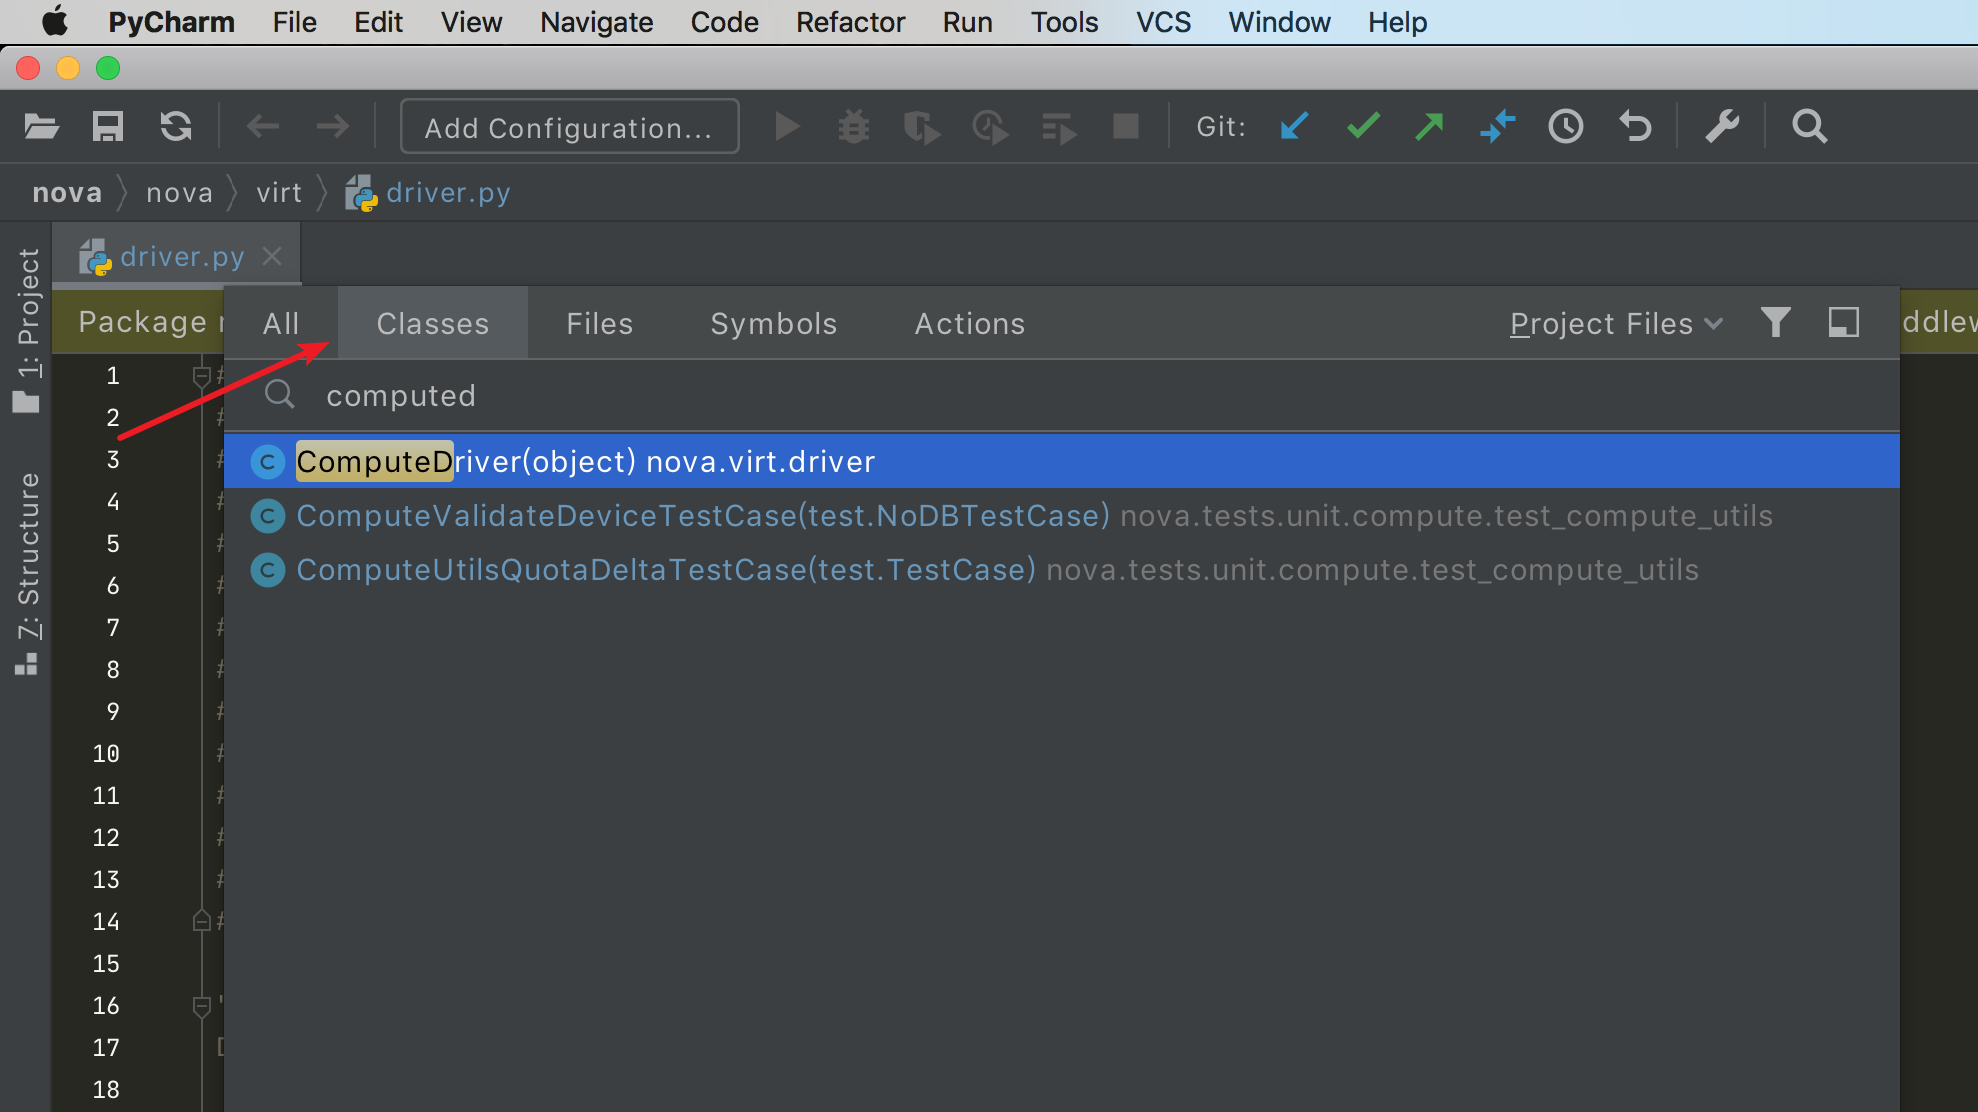Screen dimensions: 1978x1112
Task: Click the Add Configuration button
Action: click(x=569, y=127)
